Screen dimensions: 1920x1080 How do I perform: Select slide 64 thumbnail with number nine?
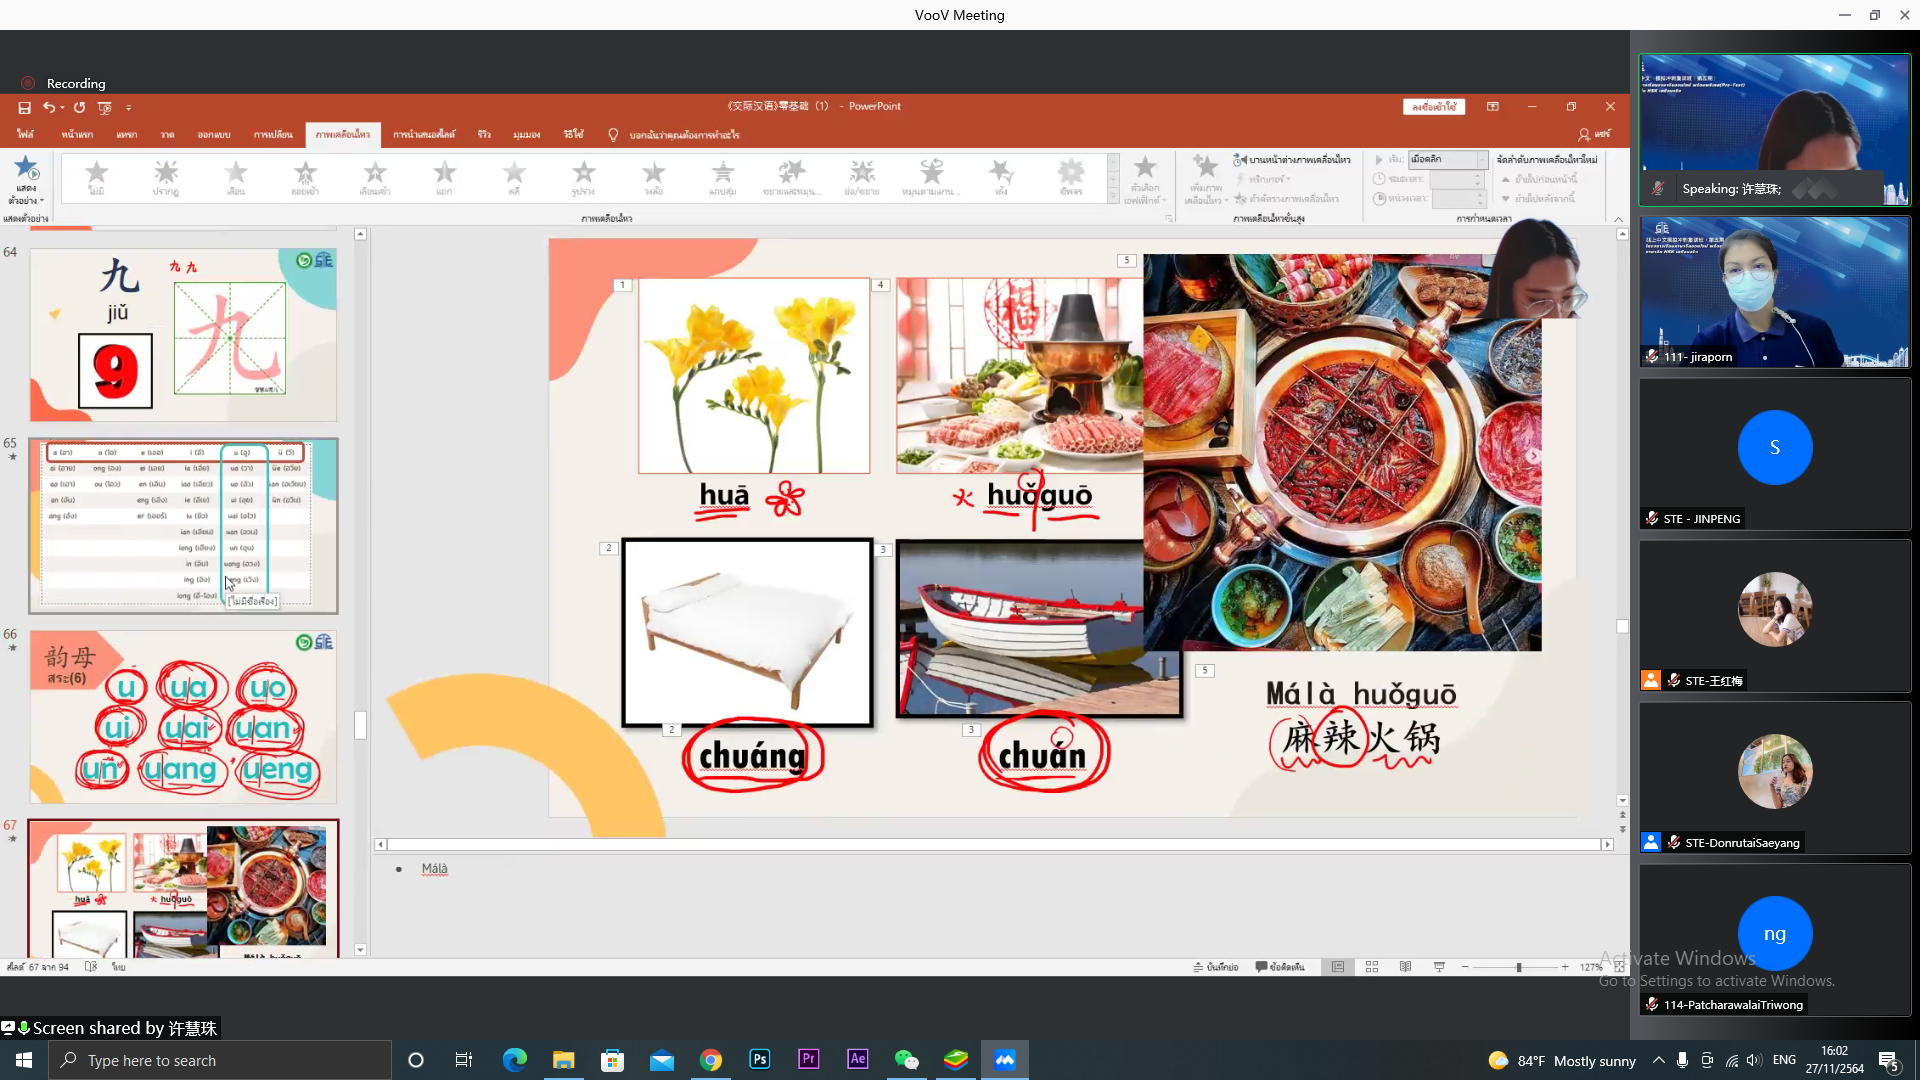point(183,335)
